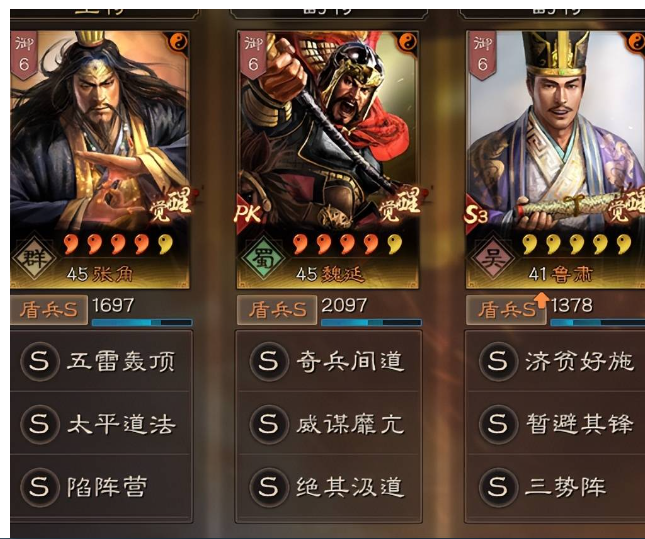Tap the yin-yang icon on Wei Yan's card
Image resolution: width=645 pixels, height=539 pixels.
pos(407,42)
